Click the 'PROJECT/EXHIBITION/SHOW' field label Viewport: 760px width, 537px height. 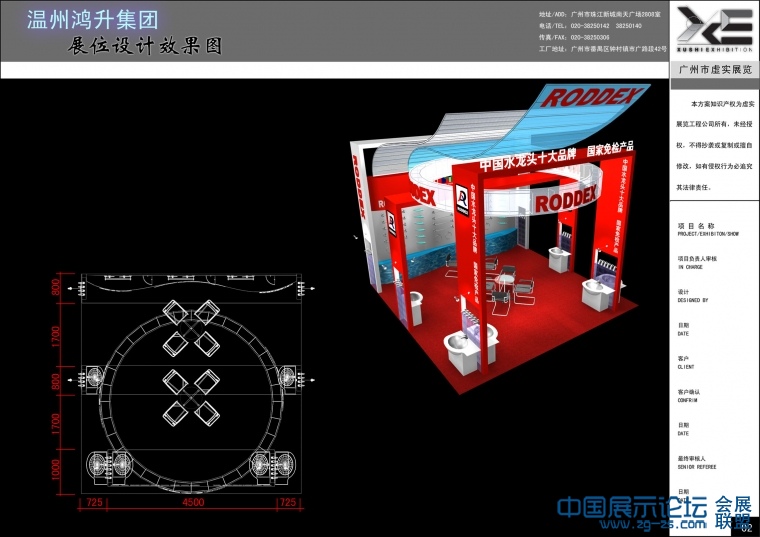(x=708, y=234)
